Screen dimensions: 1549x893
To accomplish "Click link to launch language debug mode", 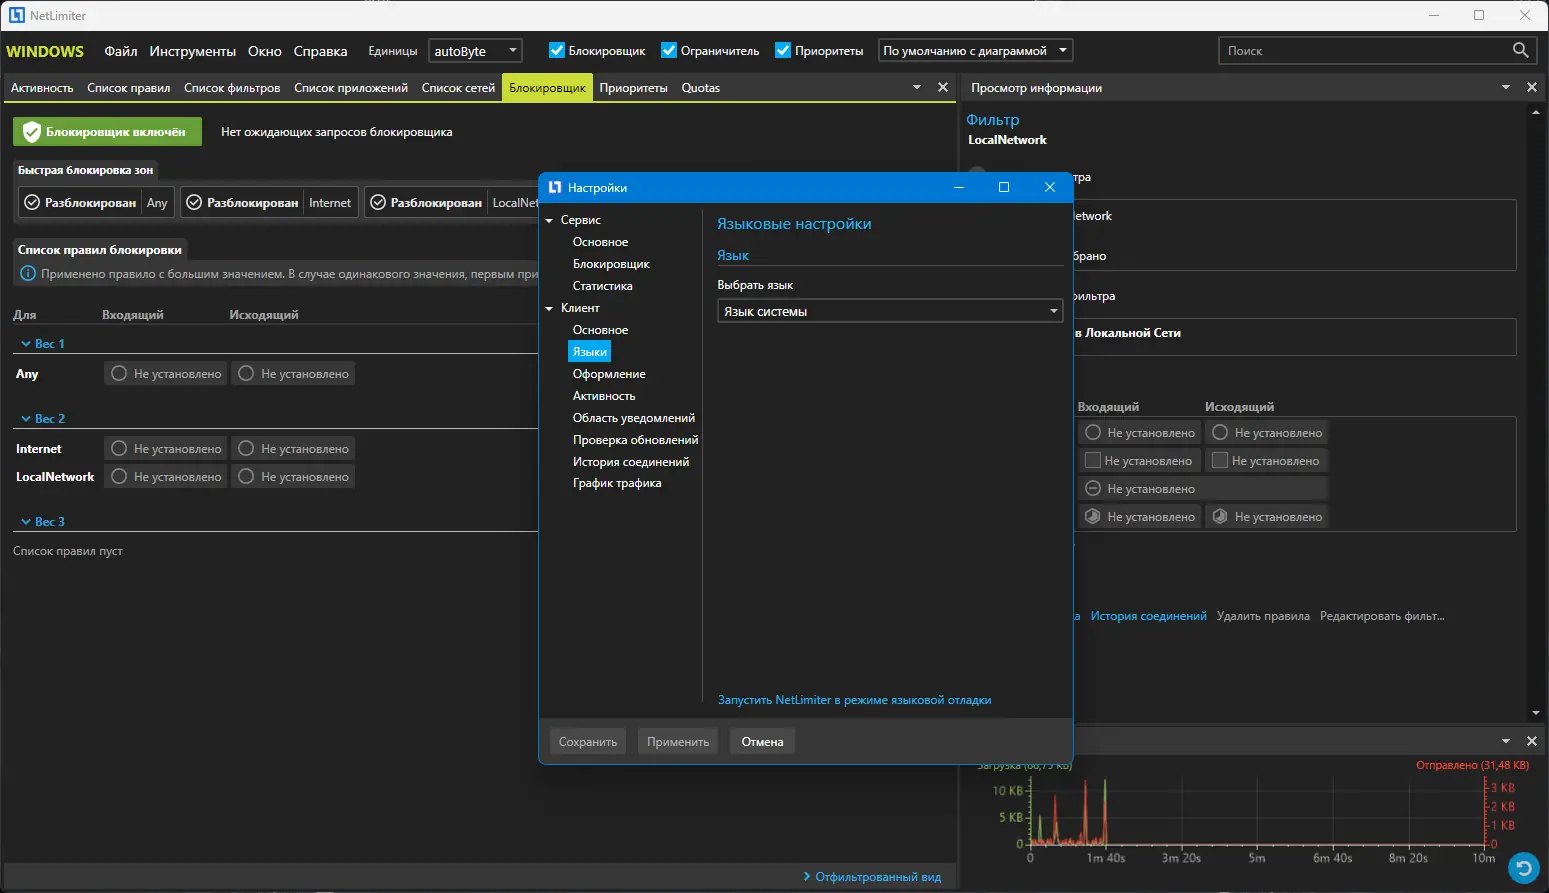I will click(x=854, y=700).
